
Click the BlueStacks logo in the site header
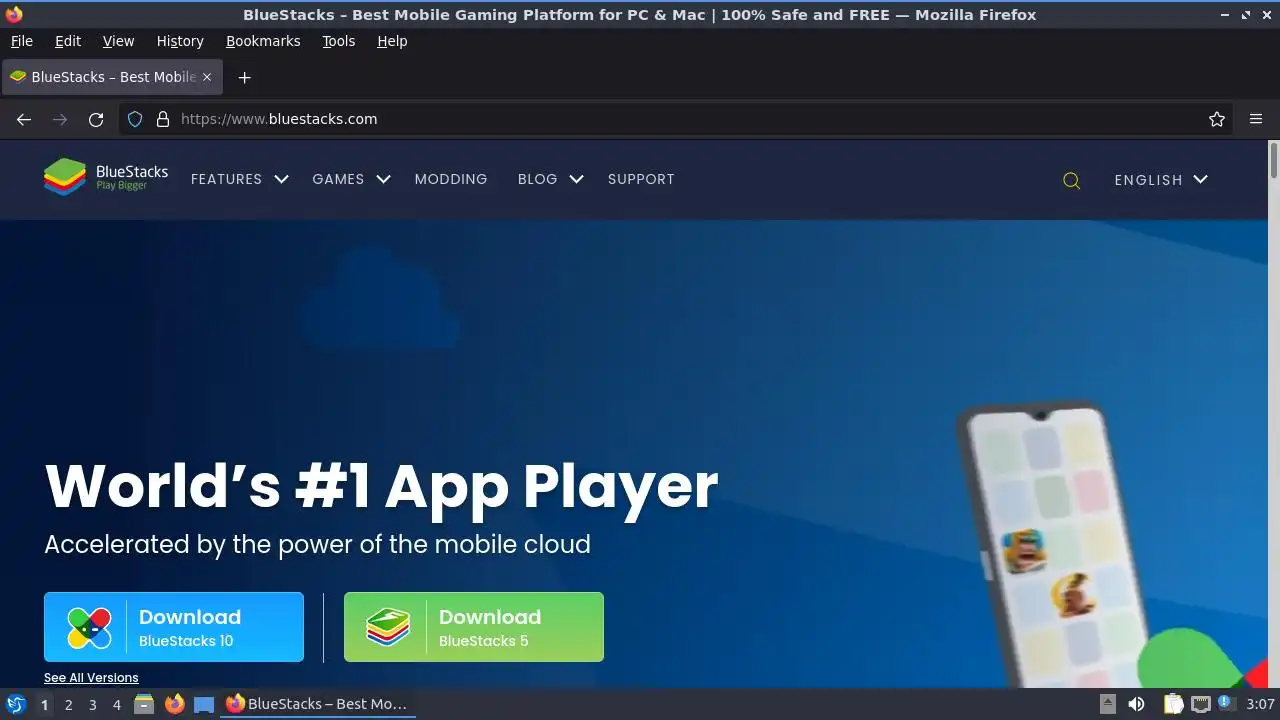(106, 177)
